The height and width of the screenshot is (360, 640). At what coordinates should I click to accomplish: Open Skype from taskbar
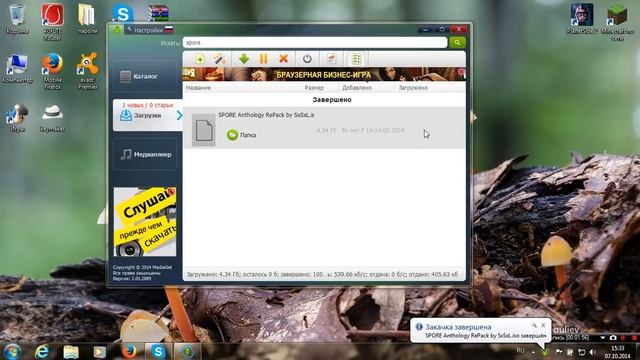[158, 351]
